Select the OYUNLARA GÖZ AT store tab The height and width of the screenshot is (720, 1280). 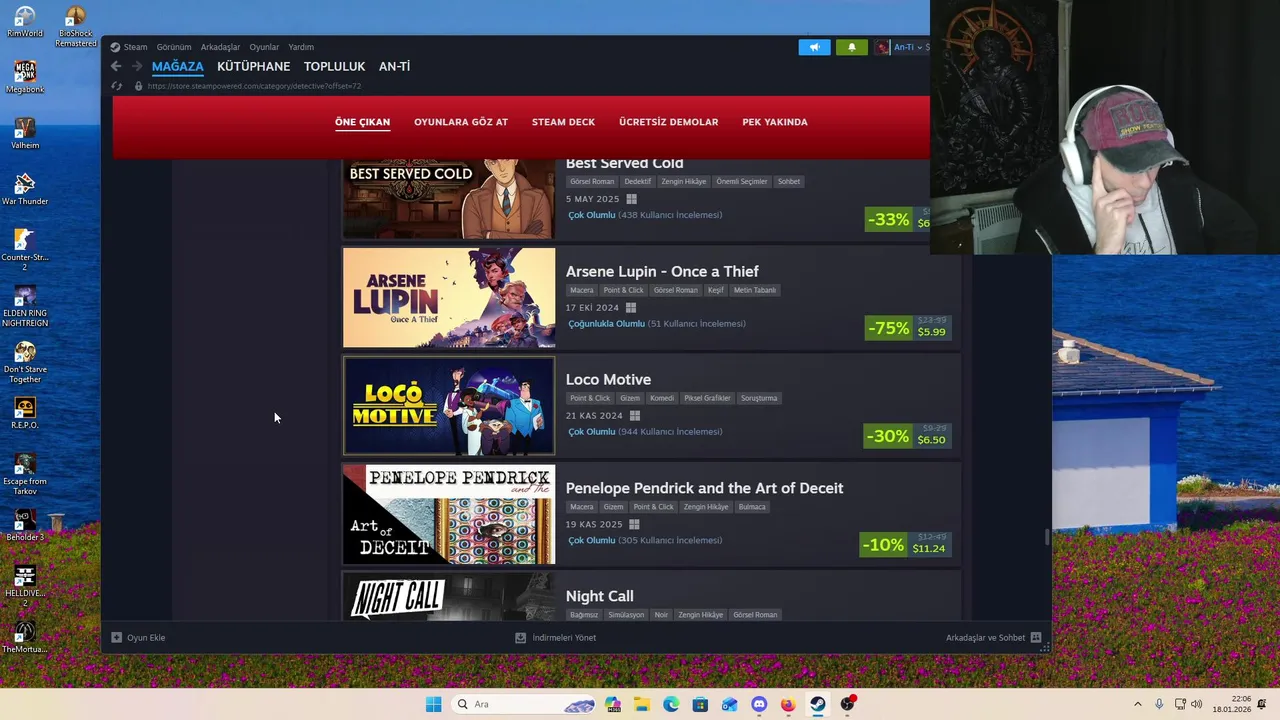click(461, 122)
